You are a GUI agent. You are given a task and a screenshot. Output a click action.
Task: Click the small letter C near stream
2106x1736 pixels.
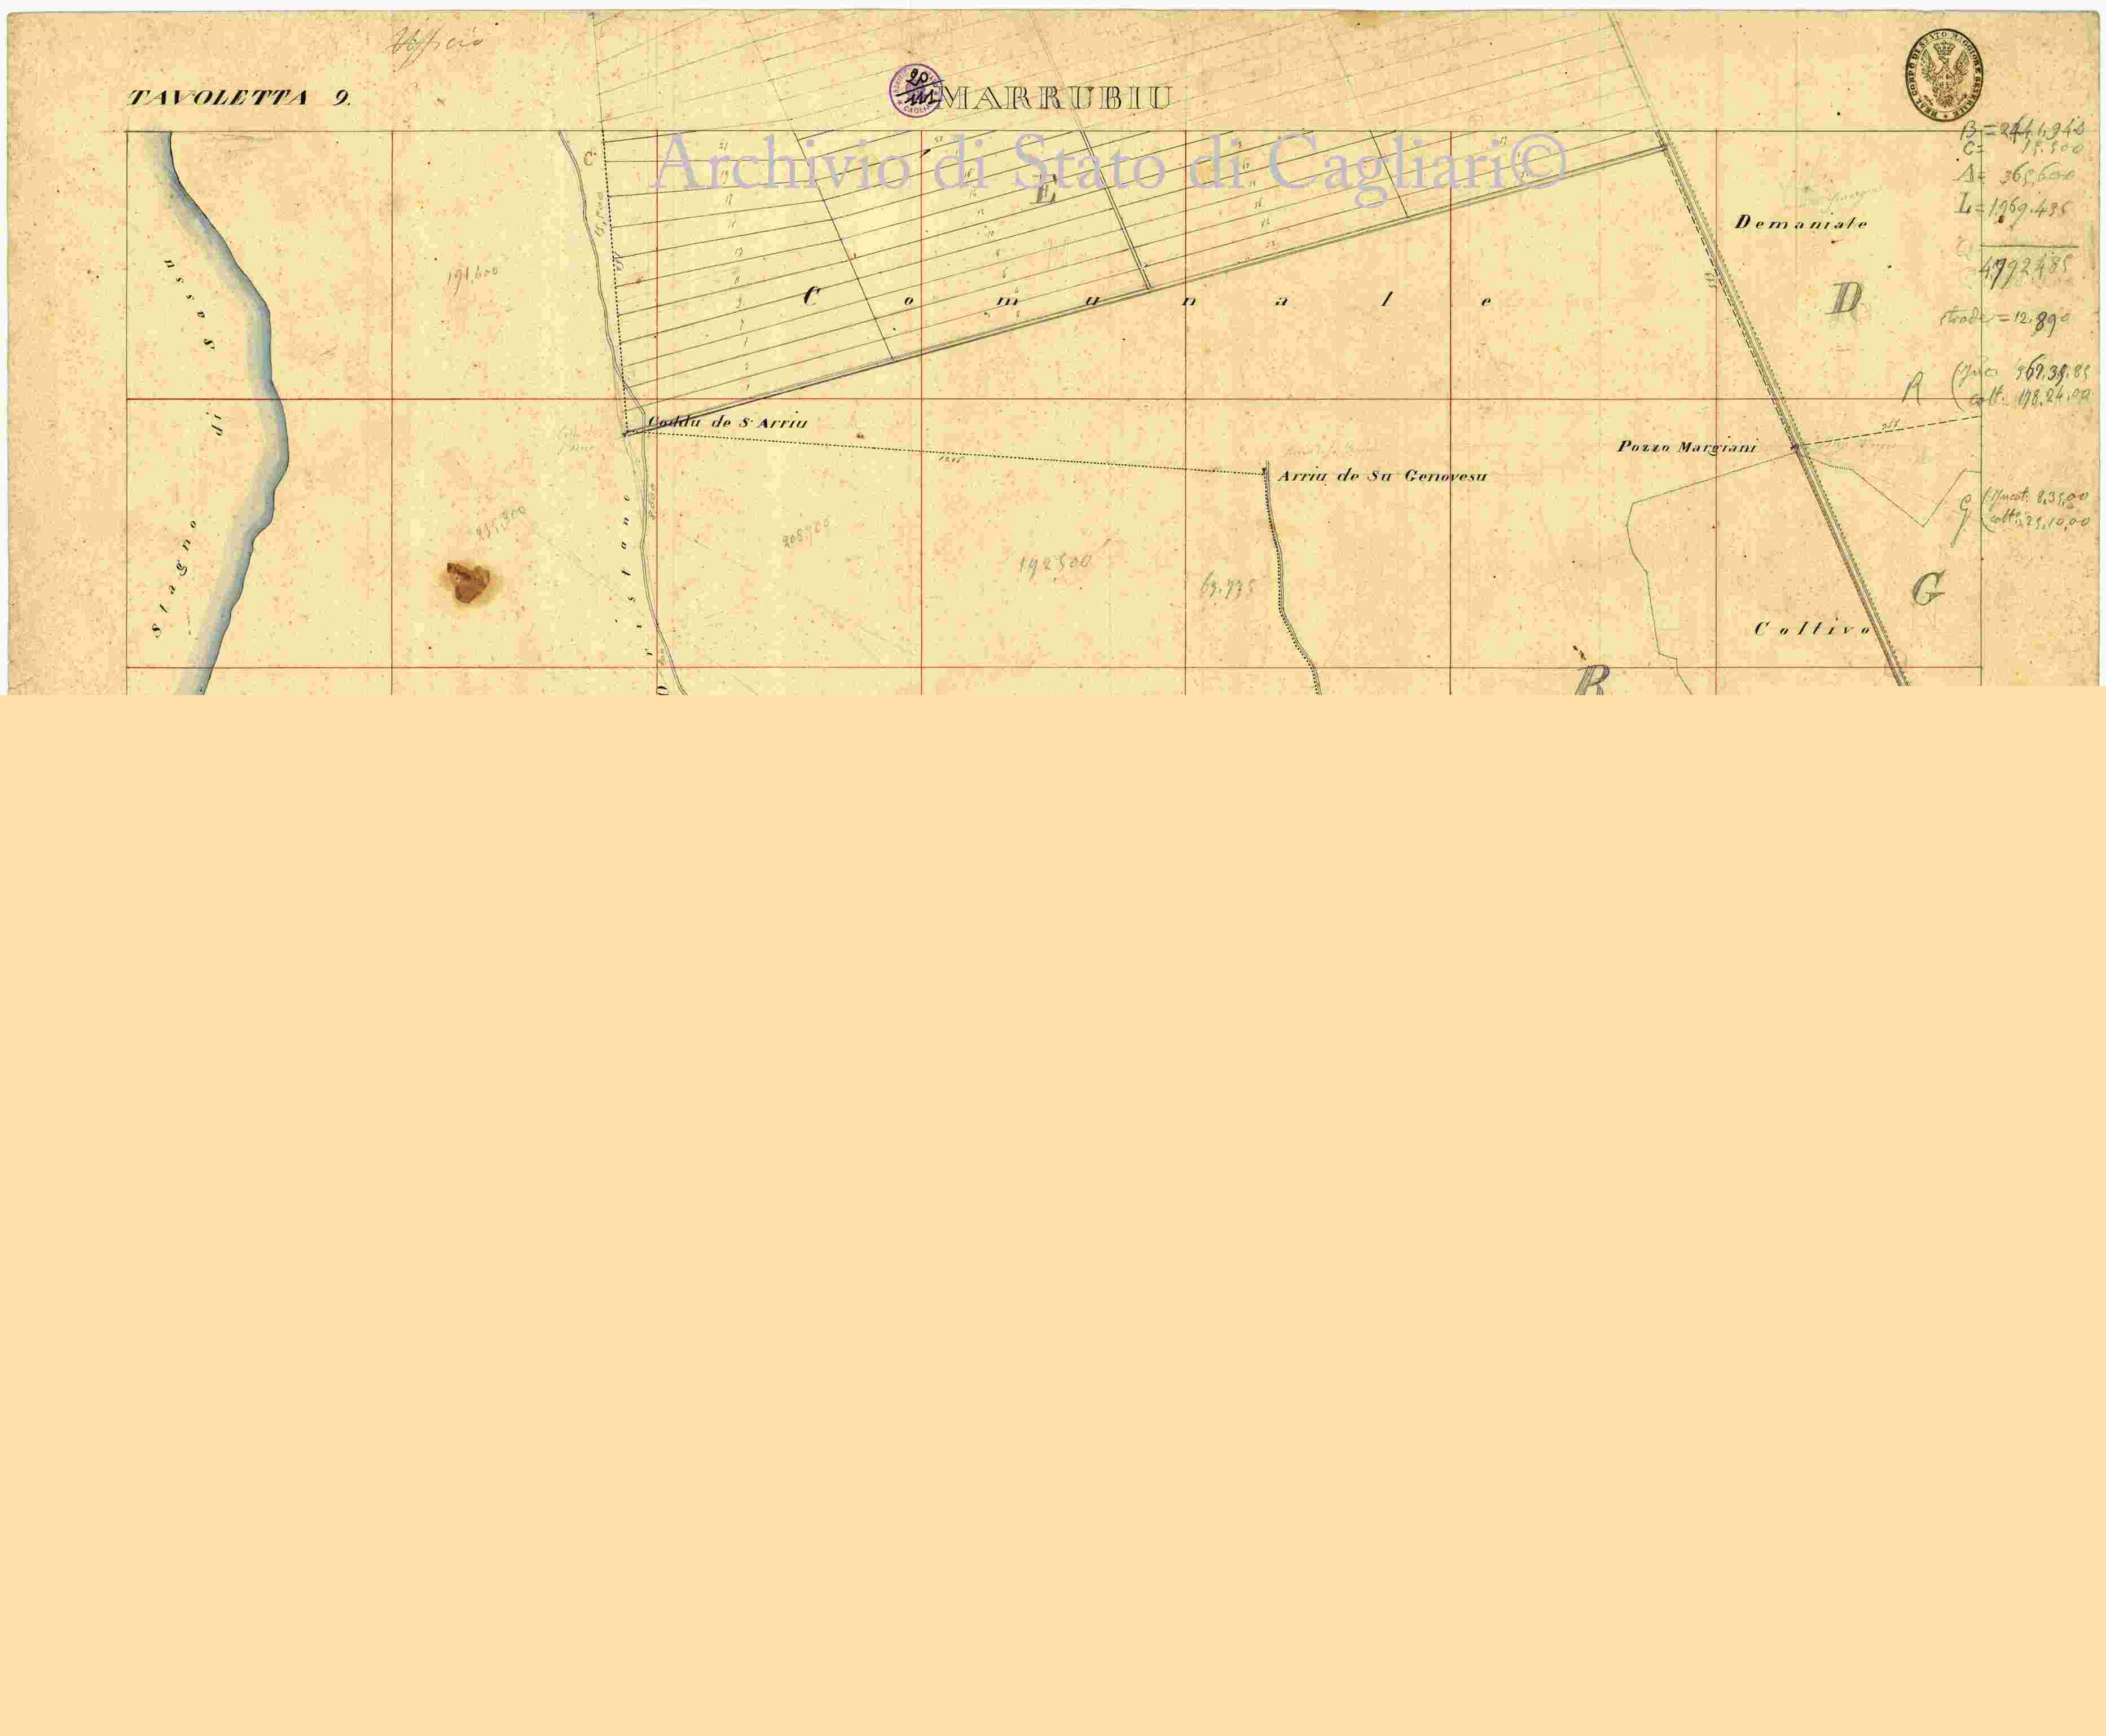pos(589,158)
